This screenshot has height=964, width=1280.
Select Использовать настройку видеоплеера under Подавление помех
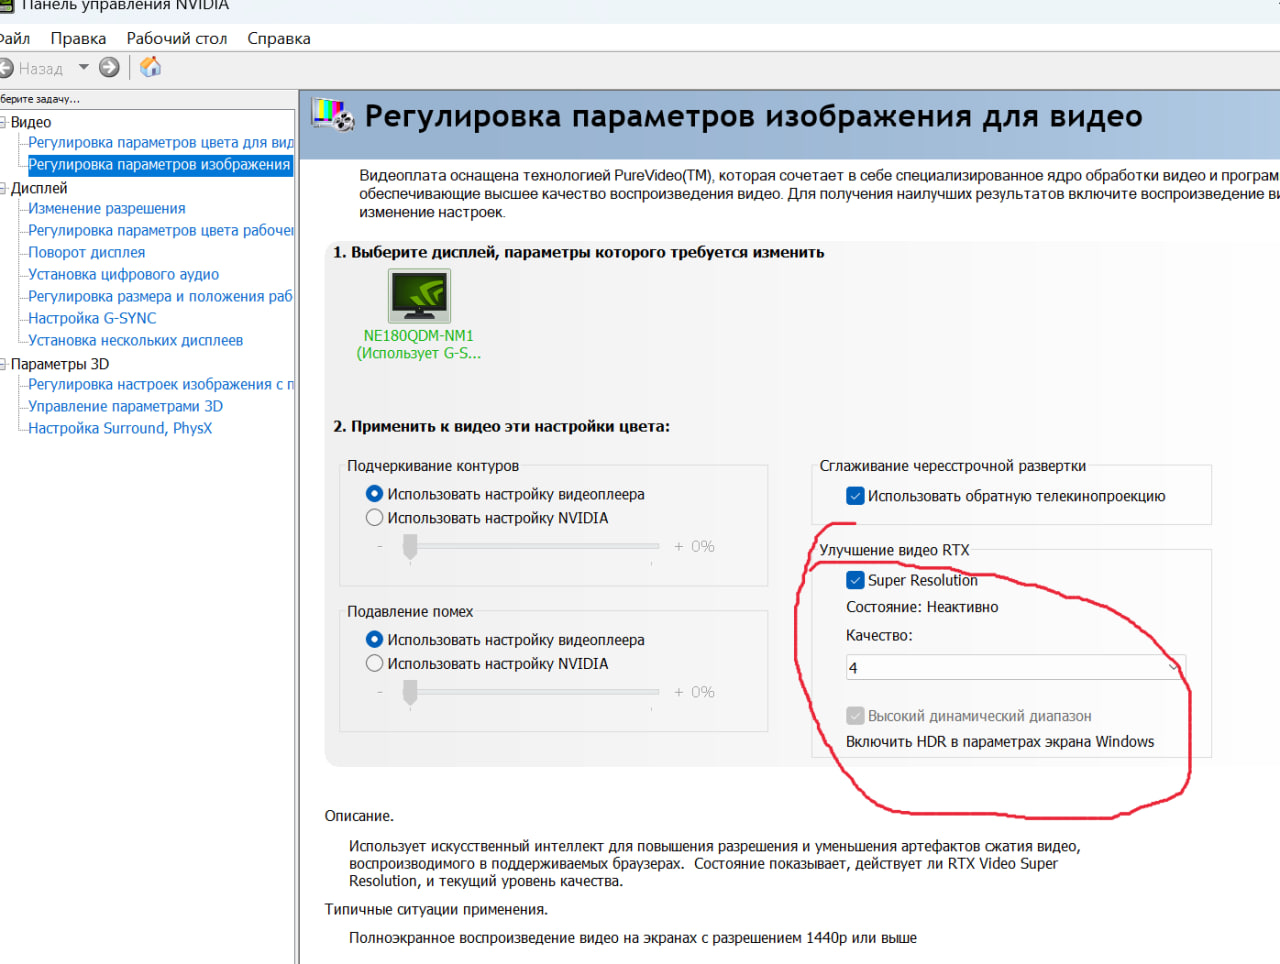tap(374, 639)
